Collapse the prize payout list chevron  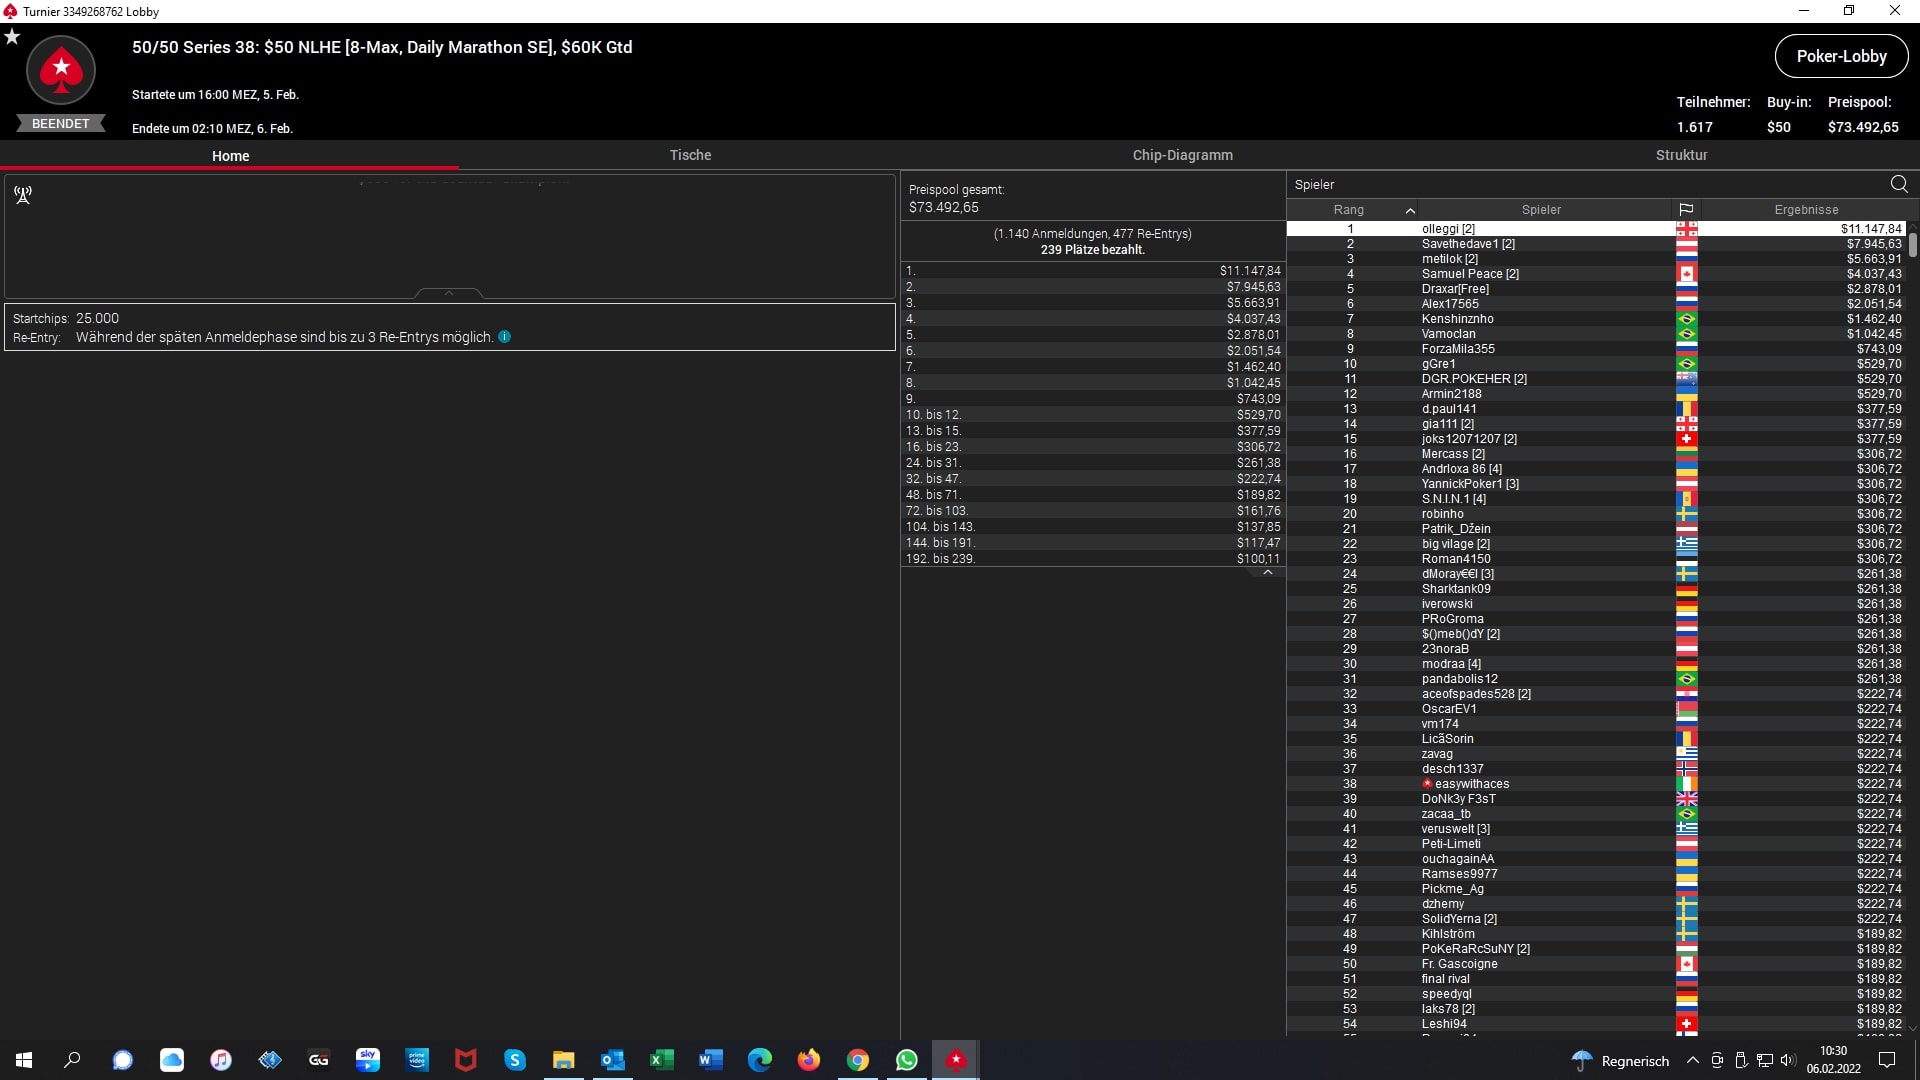pyautogui.click(x=1268, y=573)
